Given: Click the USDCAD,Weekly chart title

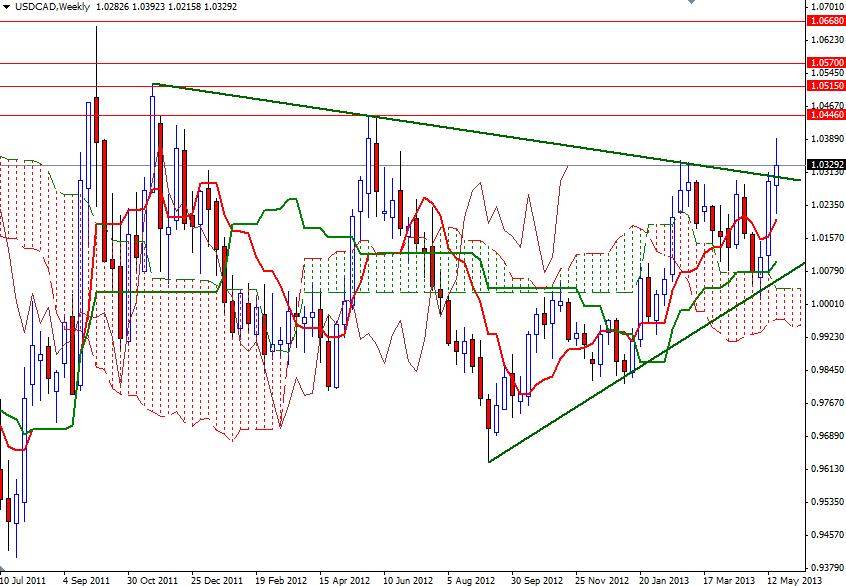Looking at the screenshot, I should (48, 6).
